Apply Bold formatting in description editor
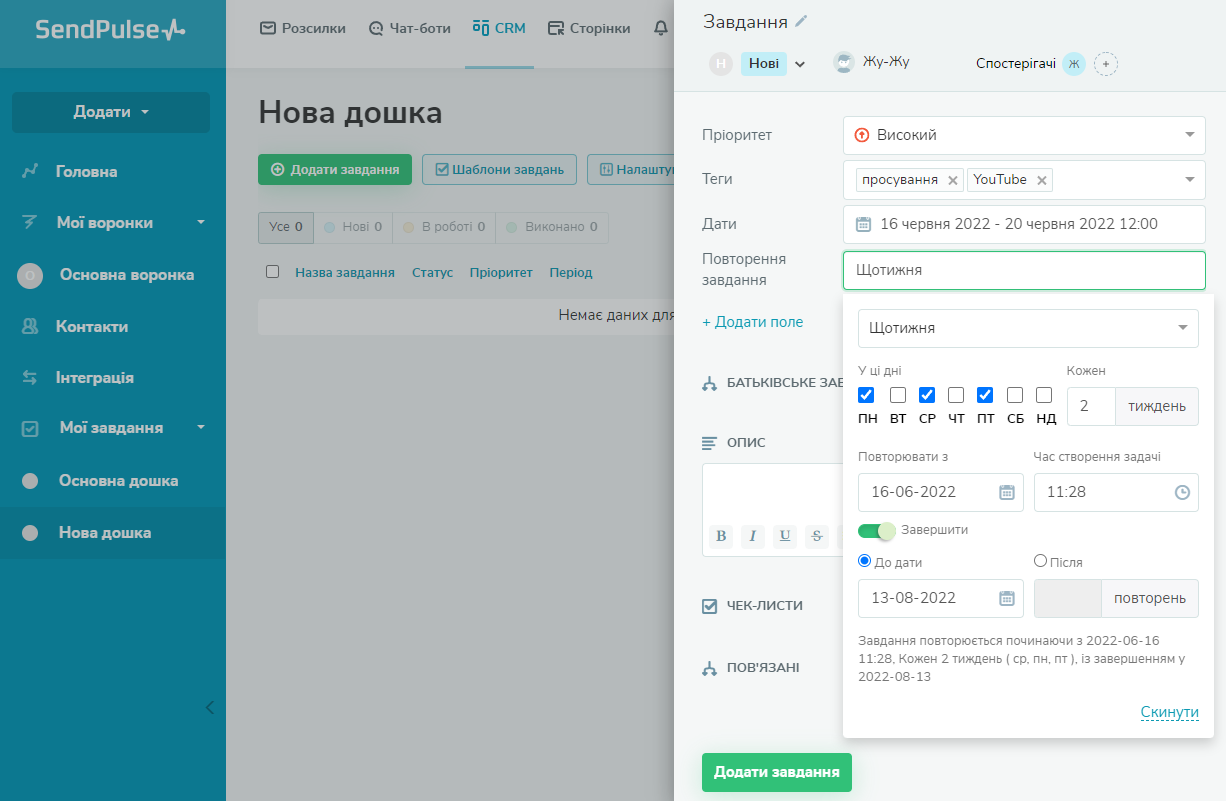1226x801 pixels. [721, 536]
